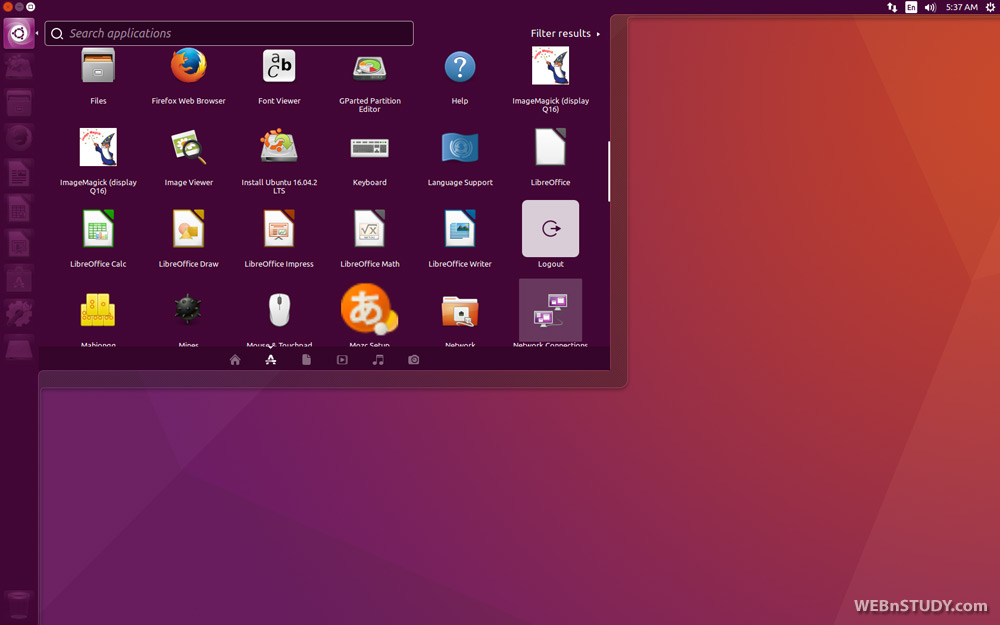Click the Ubuntu Dash launcher button
Screen dimensions: 1000x625
pyautogui.click(x=19, y=33)
